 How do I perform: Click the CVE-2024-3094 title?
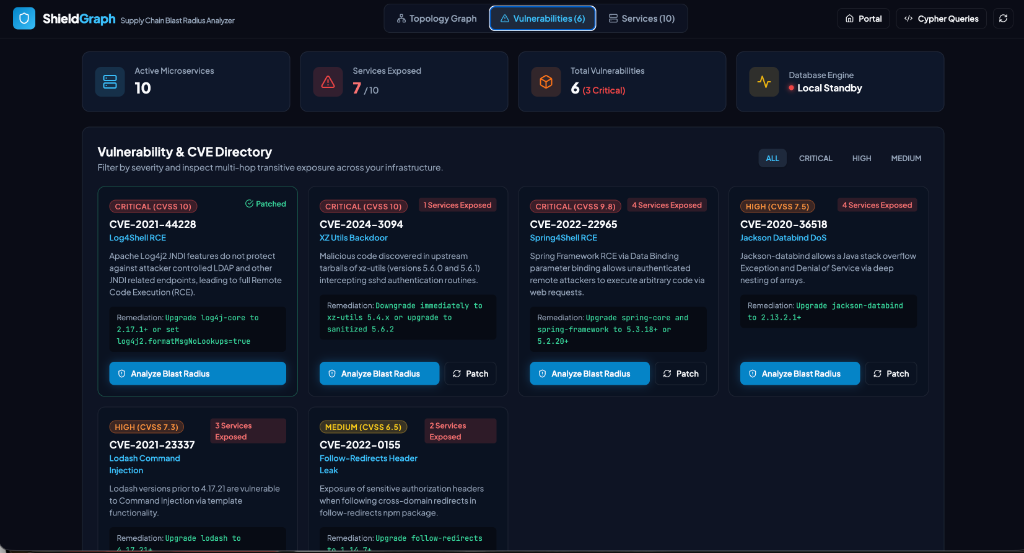[x=361, y=224]
